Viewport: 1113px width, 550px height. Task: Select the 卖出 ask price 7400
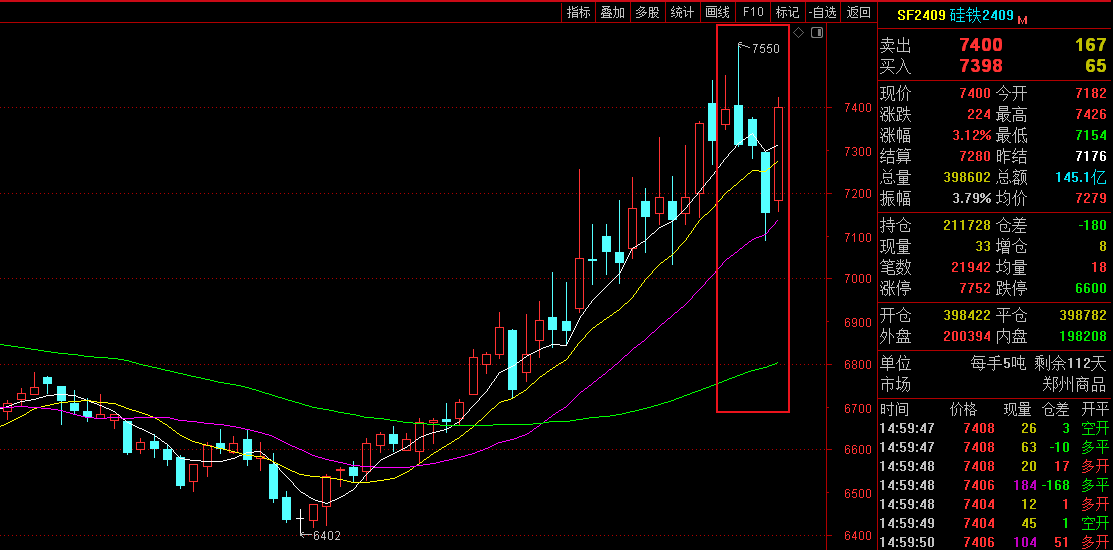tap(979, 45)
